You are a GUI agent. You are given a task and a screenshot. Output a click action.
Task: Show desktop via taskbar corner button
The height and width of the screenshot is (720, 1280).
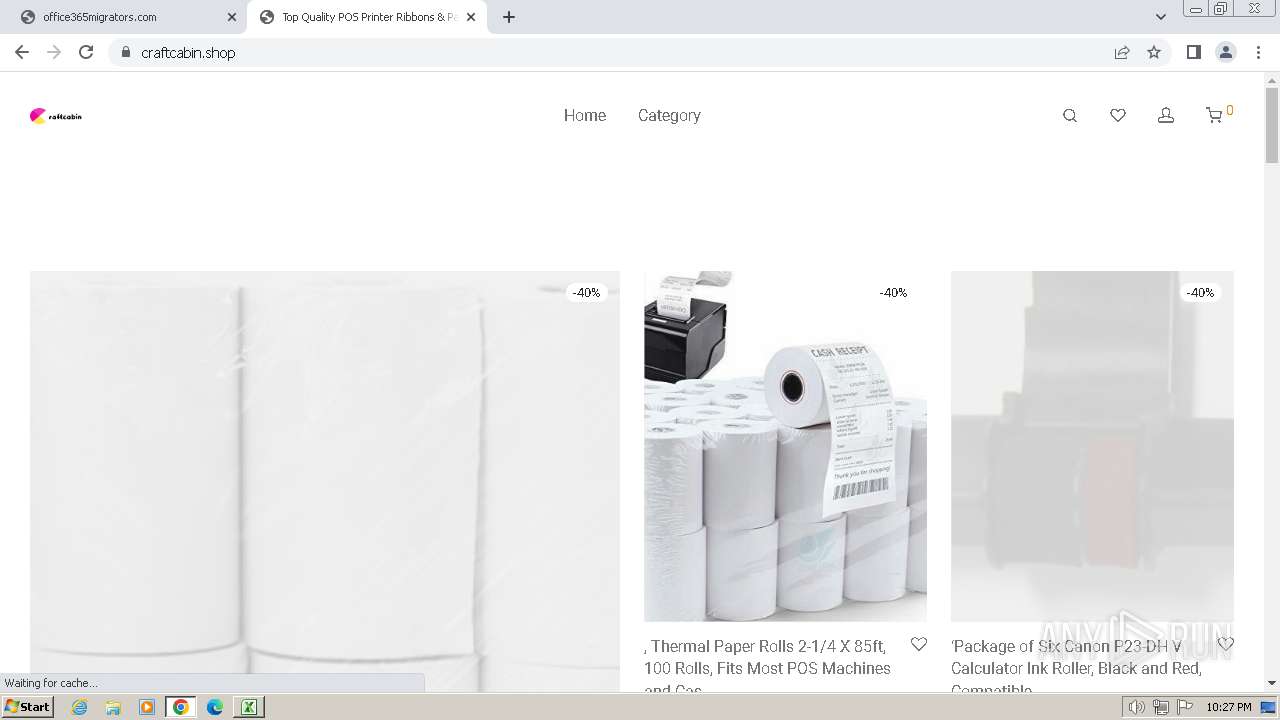pos(1269,707)
